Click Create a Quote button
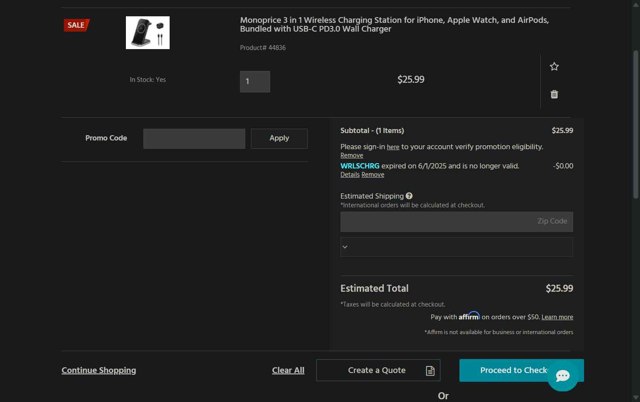640x402 pixels. click(x=378, y=370)
